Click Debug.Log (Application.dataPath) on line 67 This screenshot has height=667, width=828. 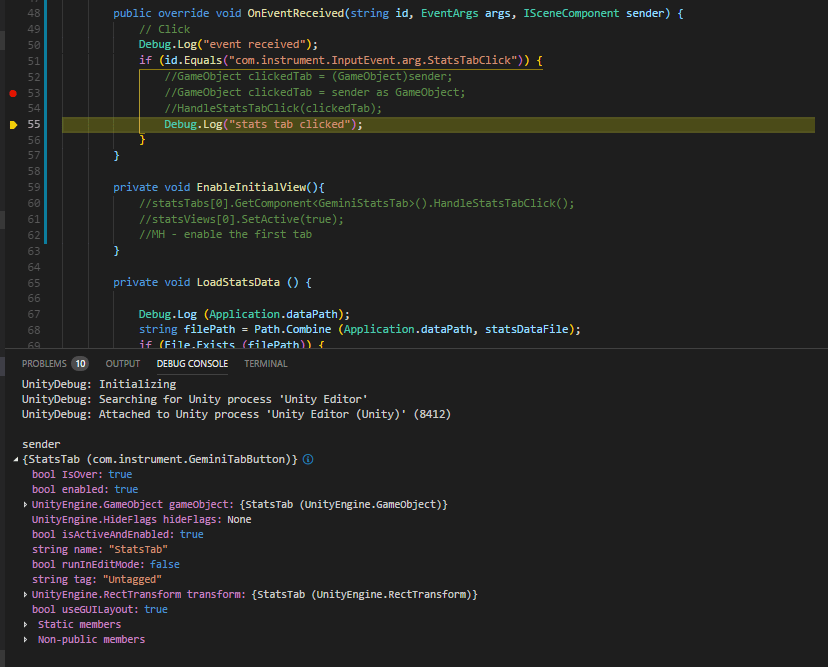point(244,314)
